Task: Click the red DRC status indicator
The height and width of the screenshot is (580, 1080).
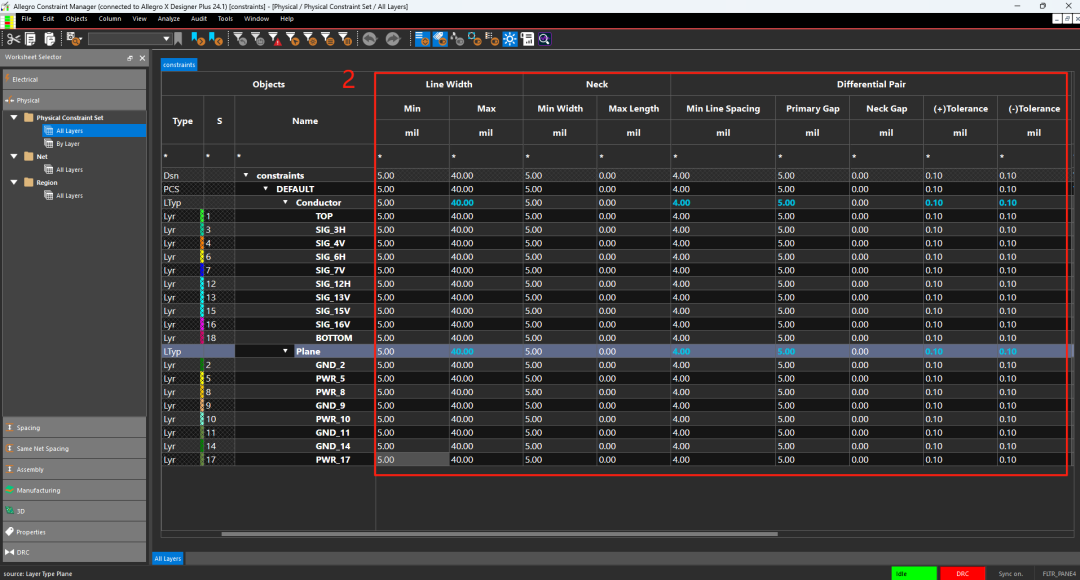Action: click(962, 573)
